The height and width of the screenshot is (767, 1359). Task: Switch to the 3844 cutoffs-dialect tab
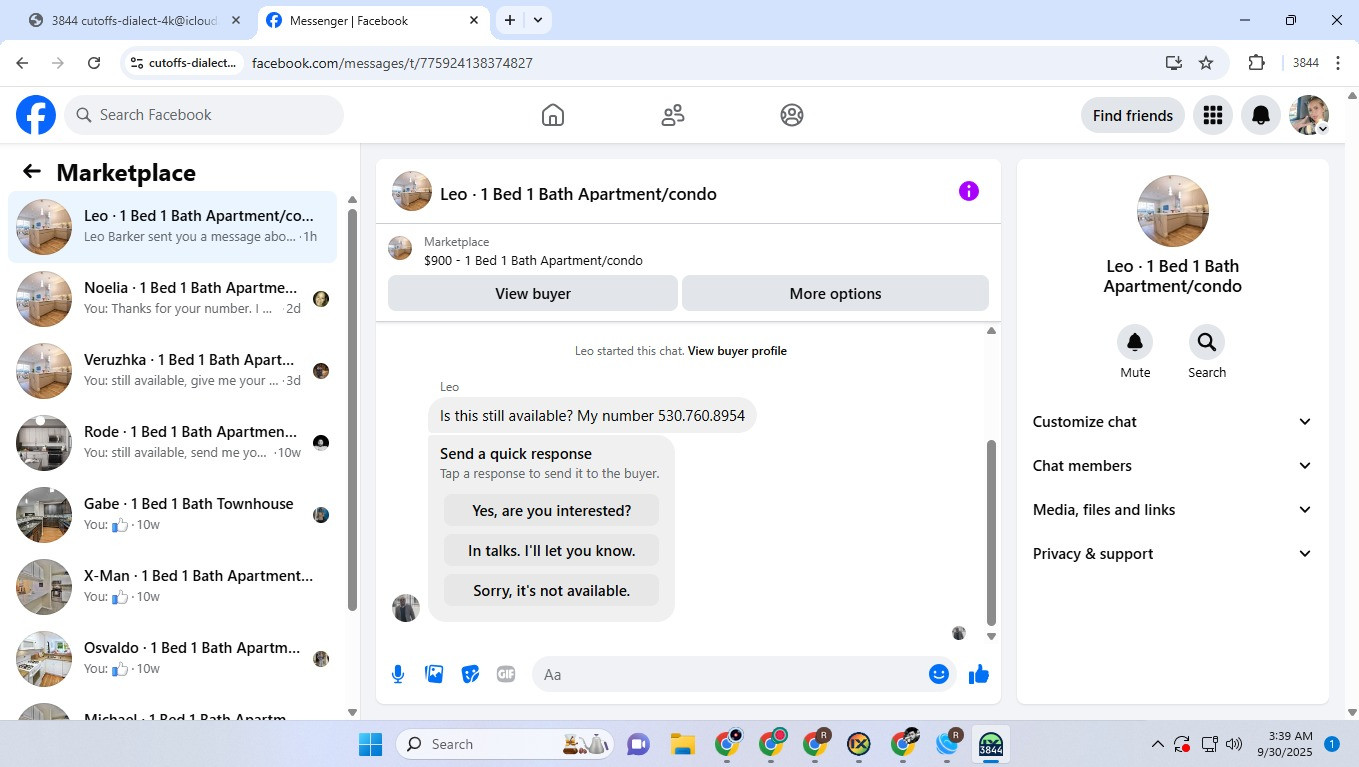136,20
